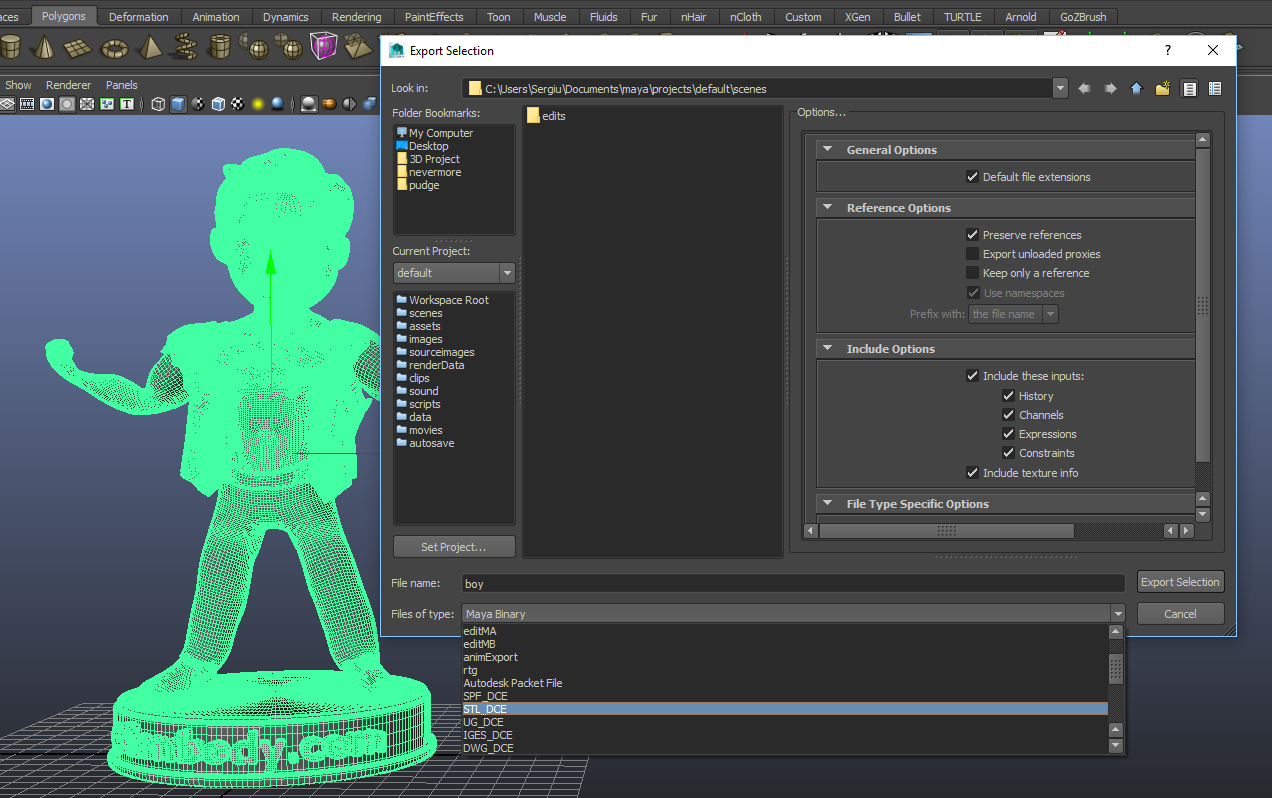The height and width of the screenshot is (798, 1272).
Task: Click the polygon helix shelf icon
Action: tap(185, 47)
